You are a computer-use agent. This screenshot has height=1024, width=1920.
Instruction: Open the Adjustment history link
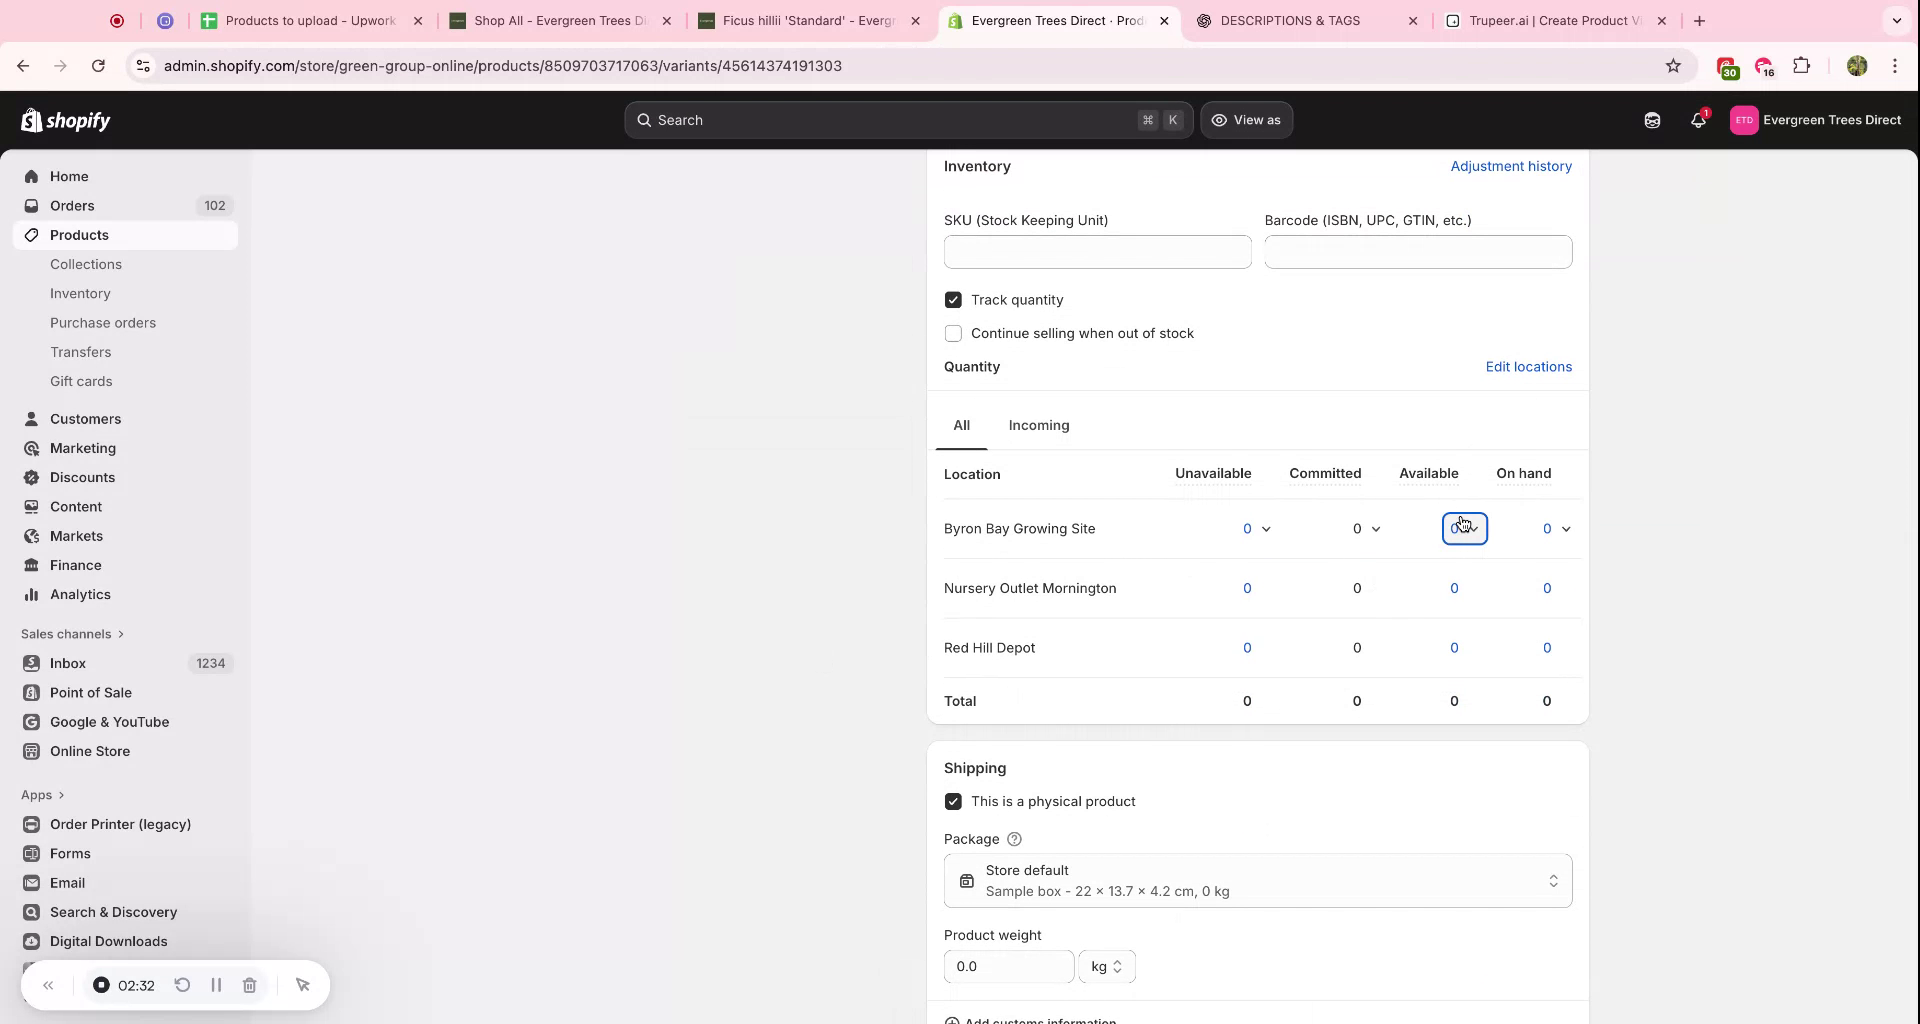1511,166
